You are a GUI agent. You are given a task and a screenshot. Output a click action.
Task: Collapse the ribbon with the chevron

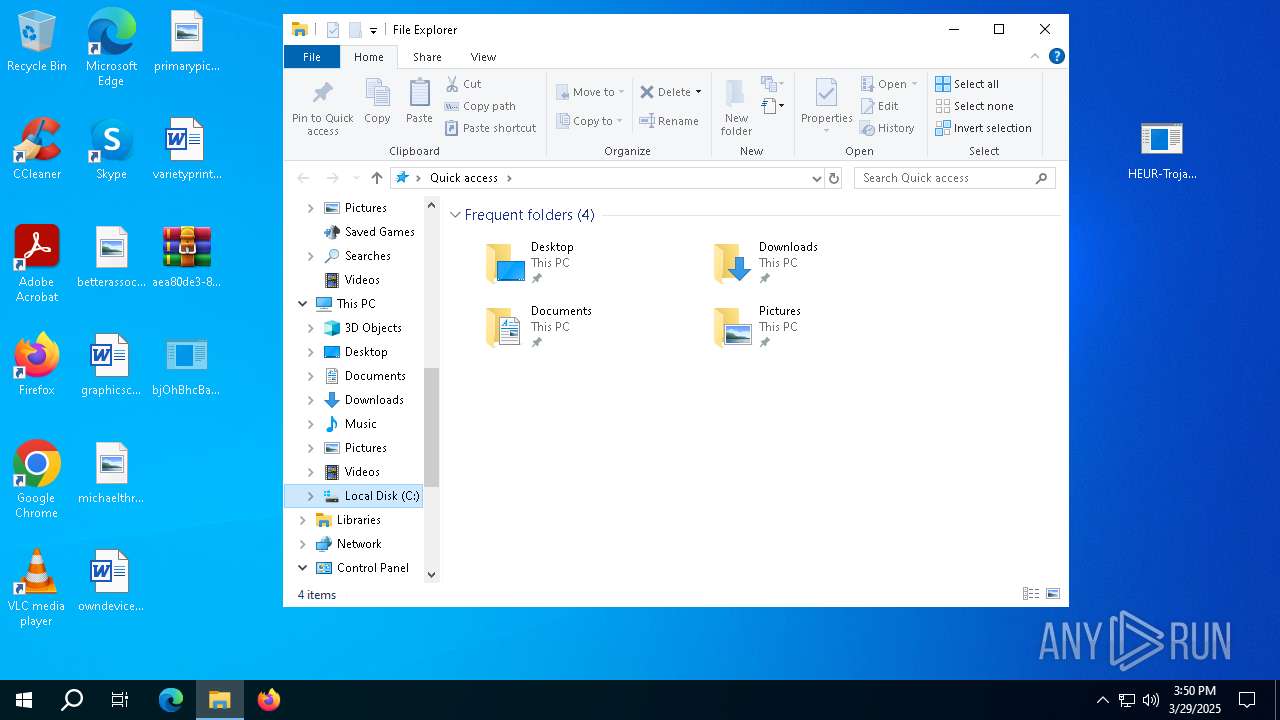[1035, 56]
